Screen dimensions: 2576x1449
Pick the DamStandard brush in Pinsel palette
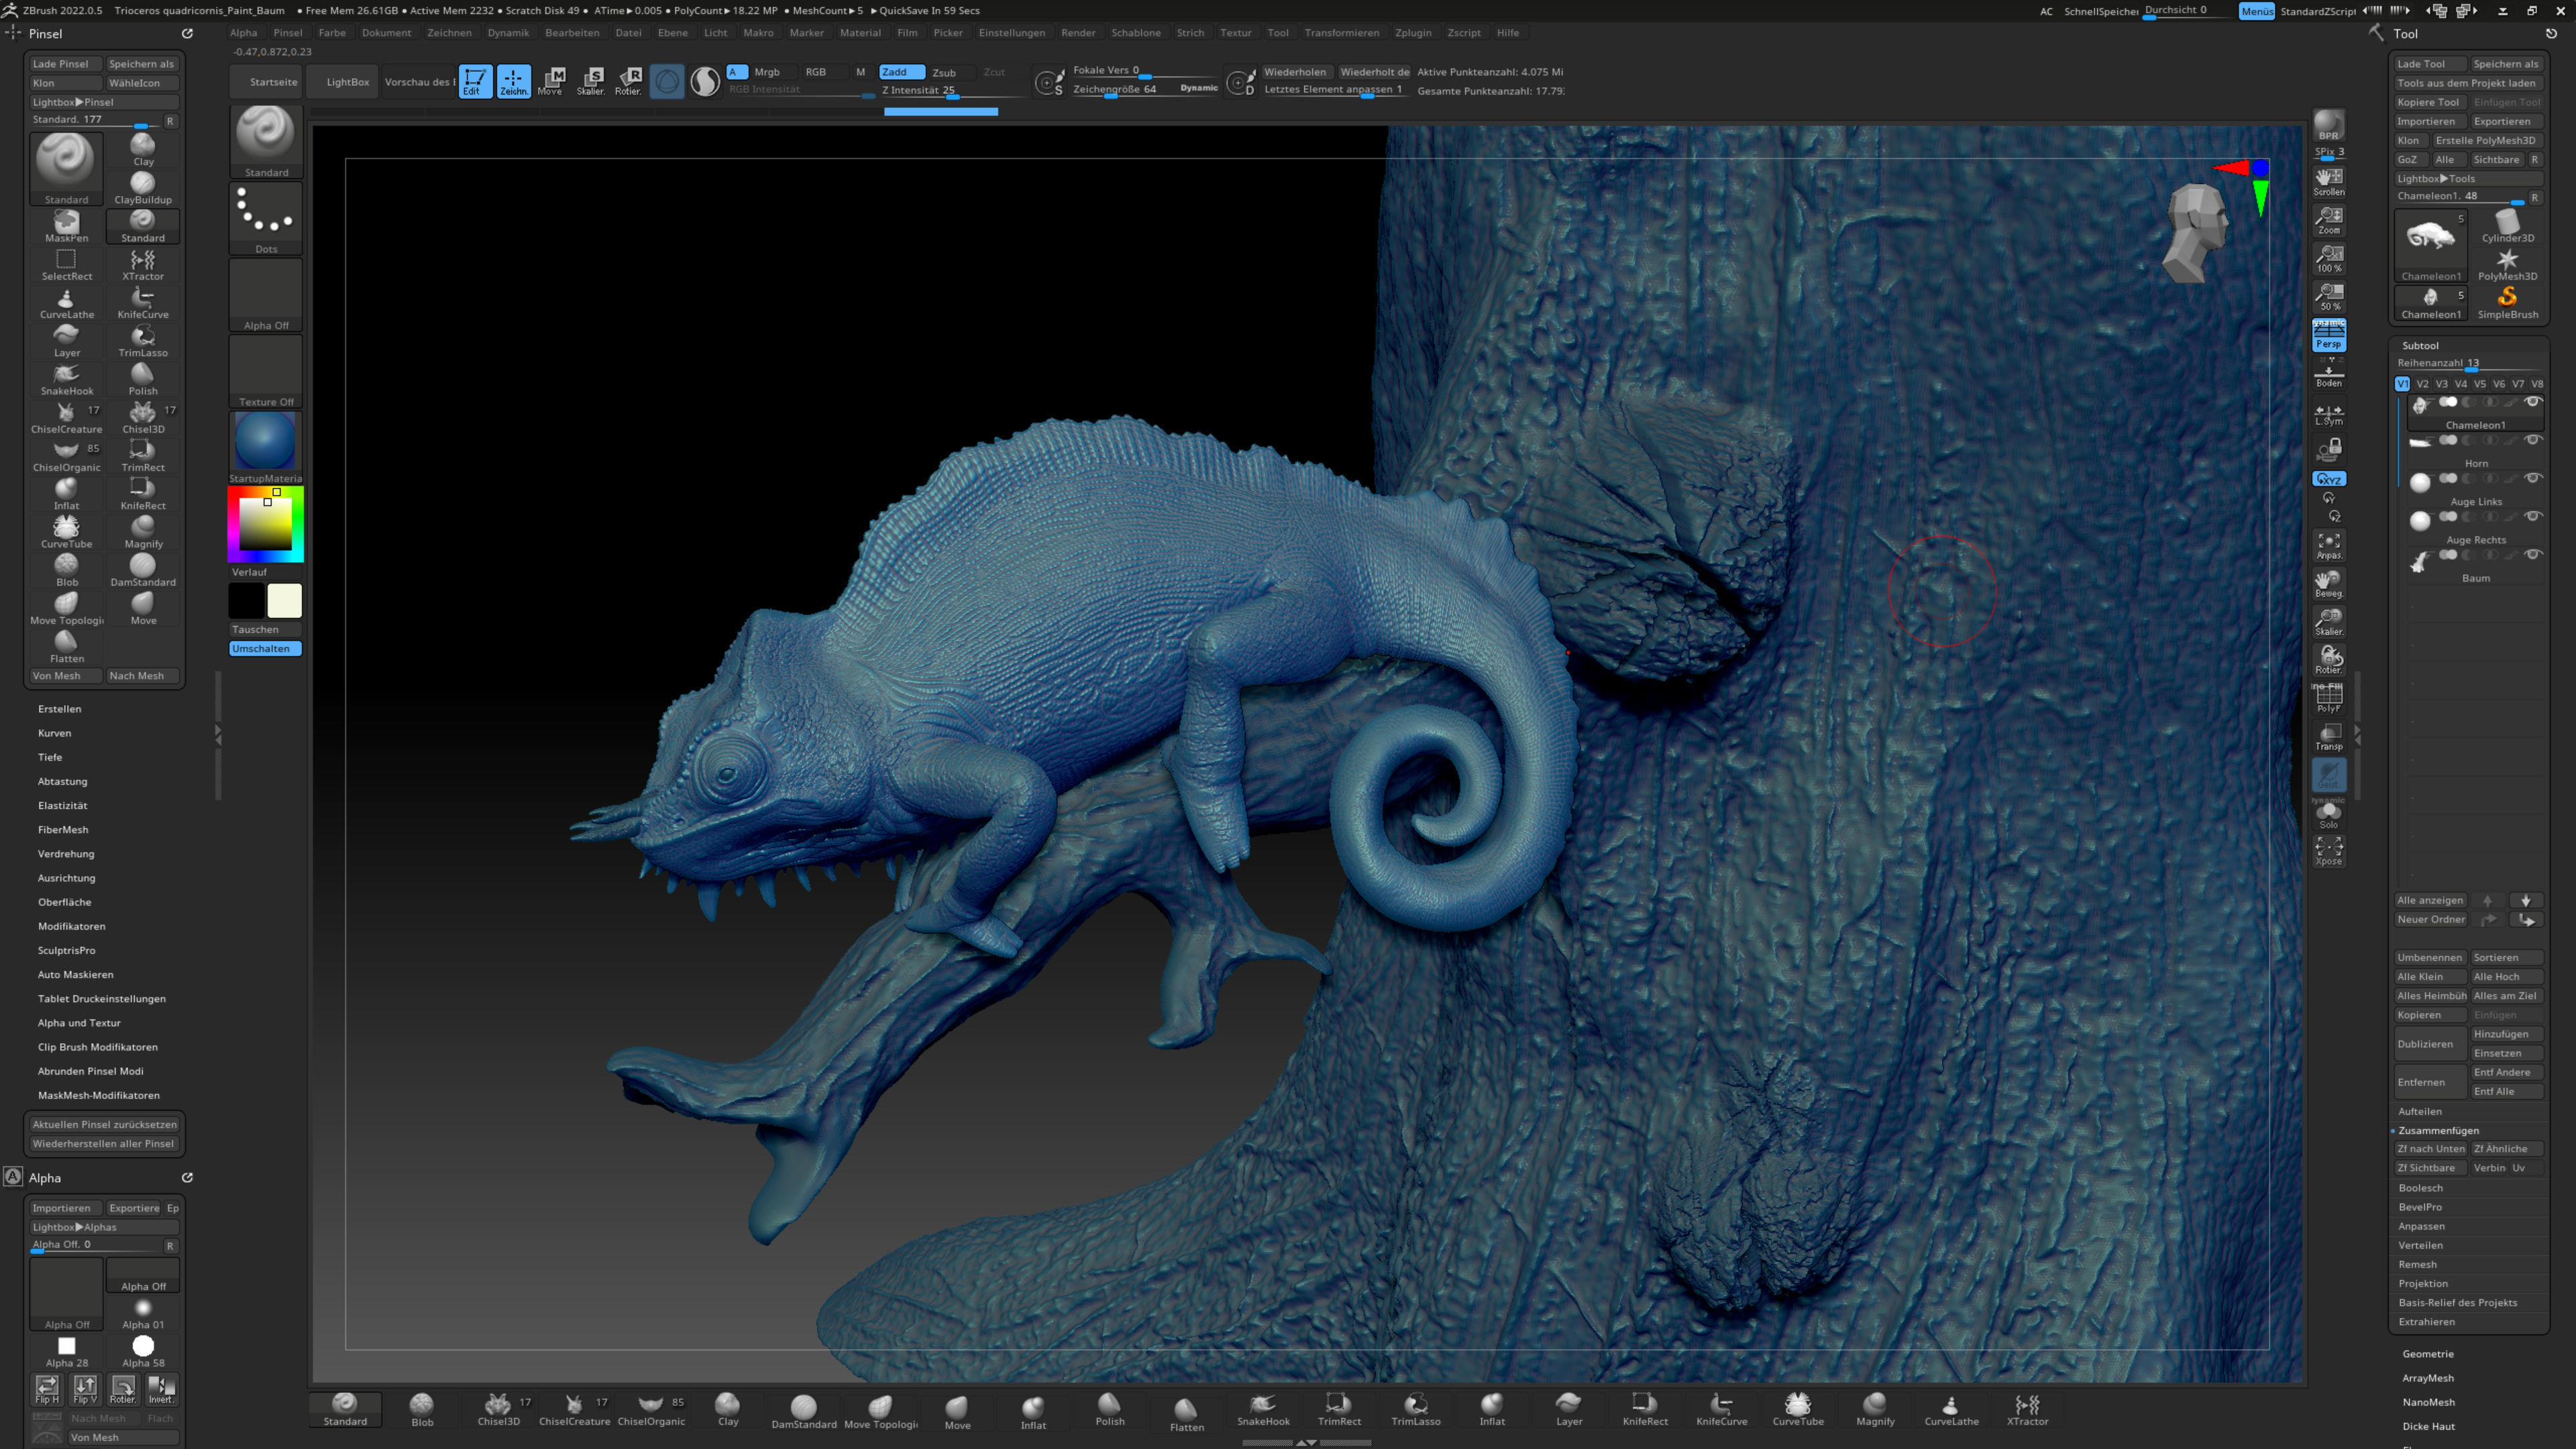pos(143,570)
